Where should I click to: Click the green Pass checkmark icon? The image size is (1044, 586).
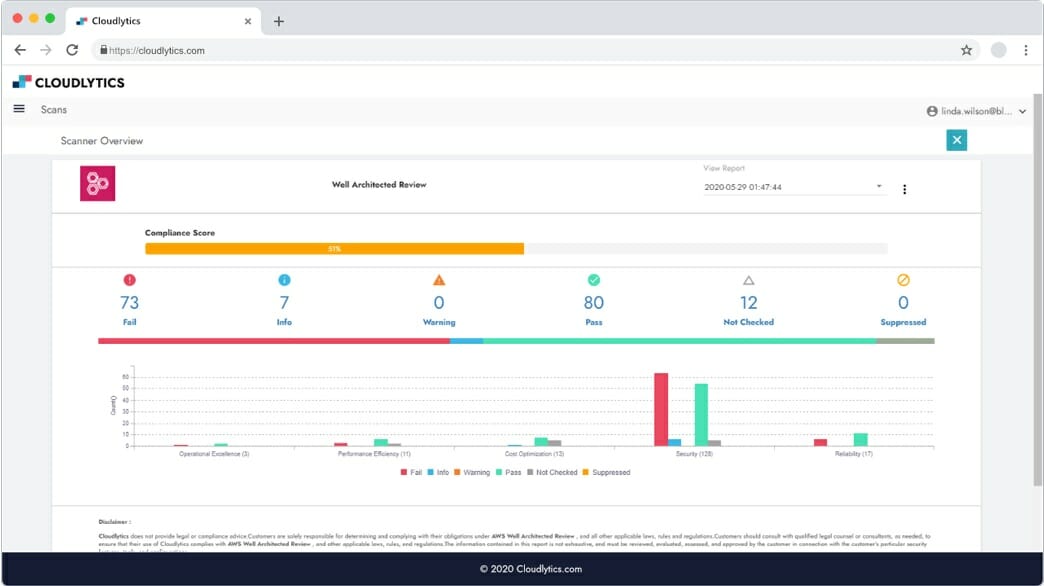point(593,280)
